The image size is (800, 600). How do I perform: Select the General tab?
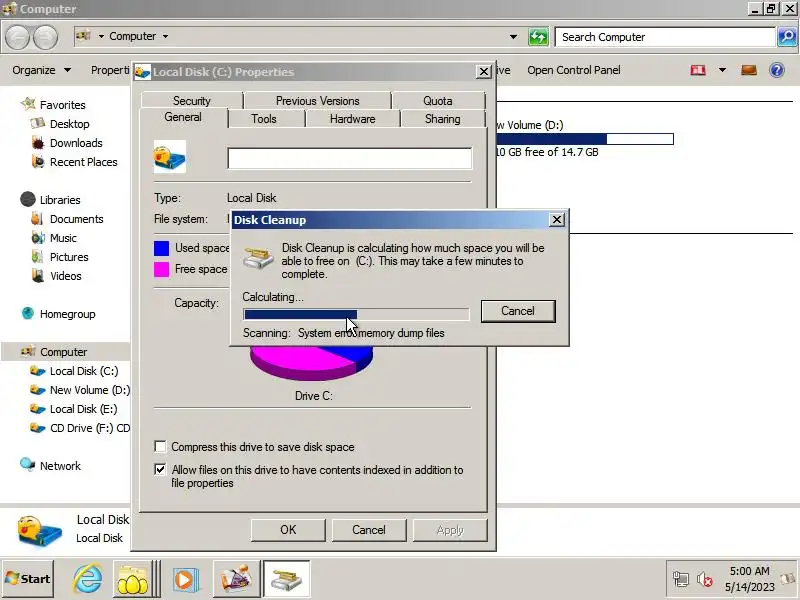point(183,117)
